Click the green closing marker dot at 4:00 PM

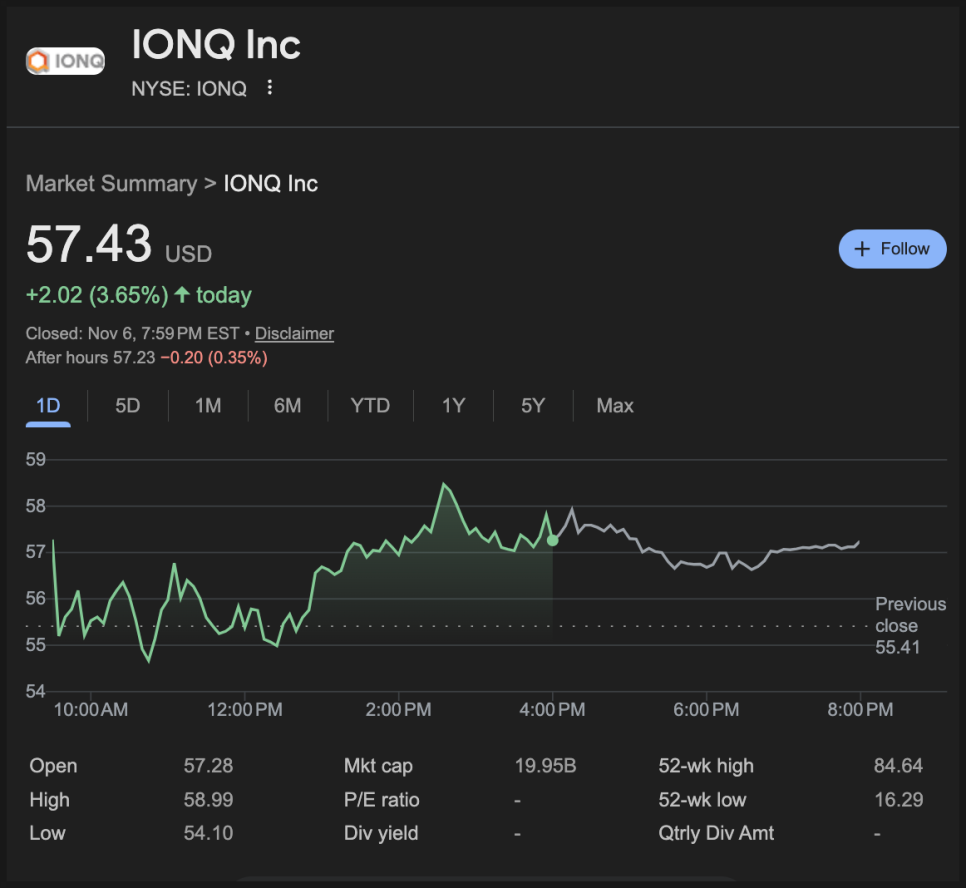(x=553, y=540)
